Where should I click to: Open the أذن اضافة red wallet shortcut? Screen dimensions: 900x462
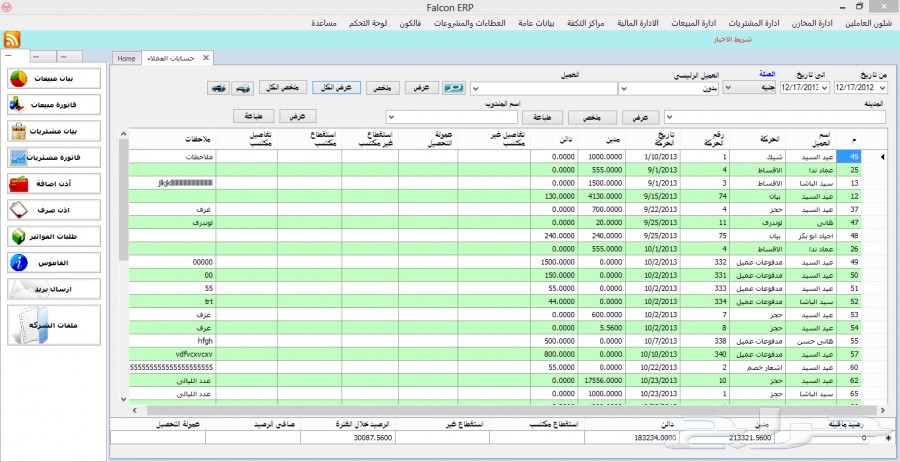(x=54, y=184)
